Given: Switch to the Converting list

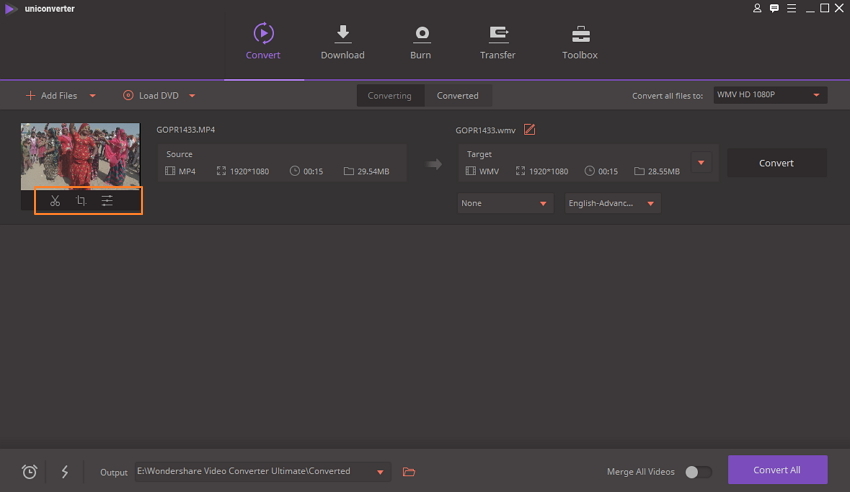Looking at the screenshot, I should [x=390, y=95].
